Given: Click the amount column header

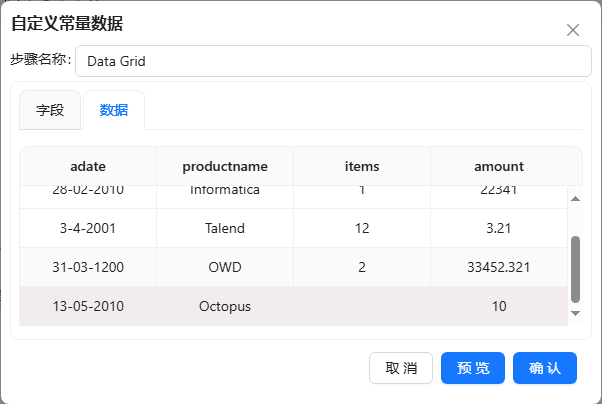Looking at the screenshot, I should (499, 166).
